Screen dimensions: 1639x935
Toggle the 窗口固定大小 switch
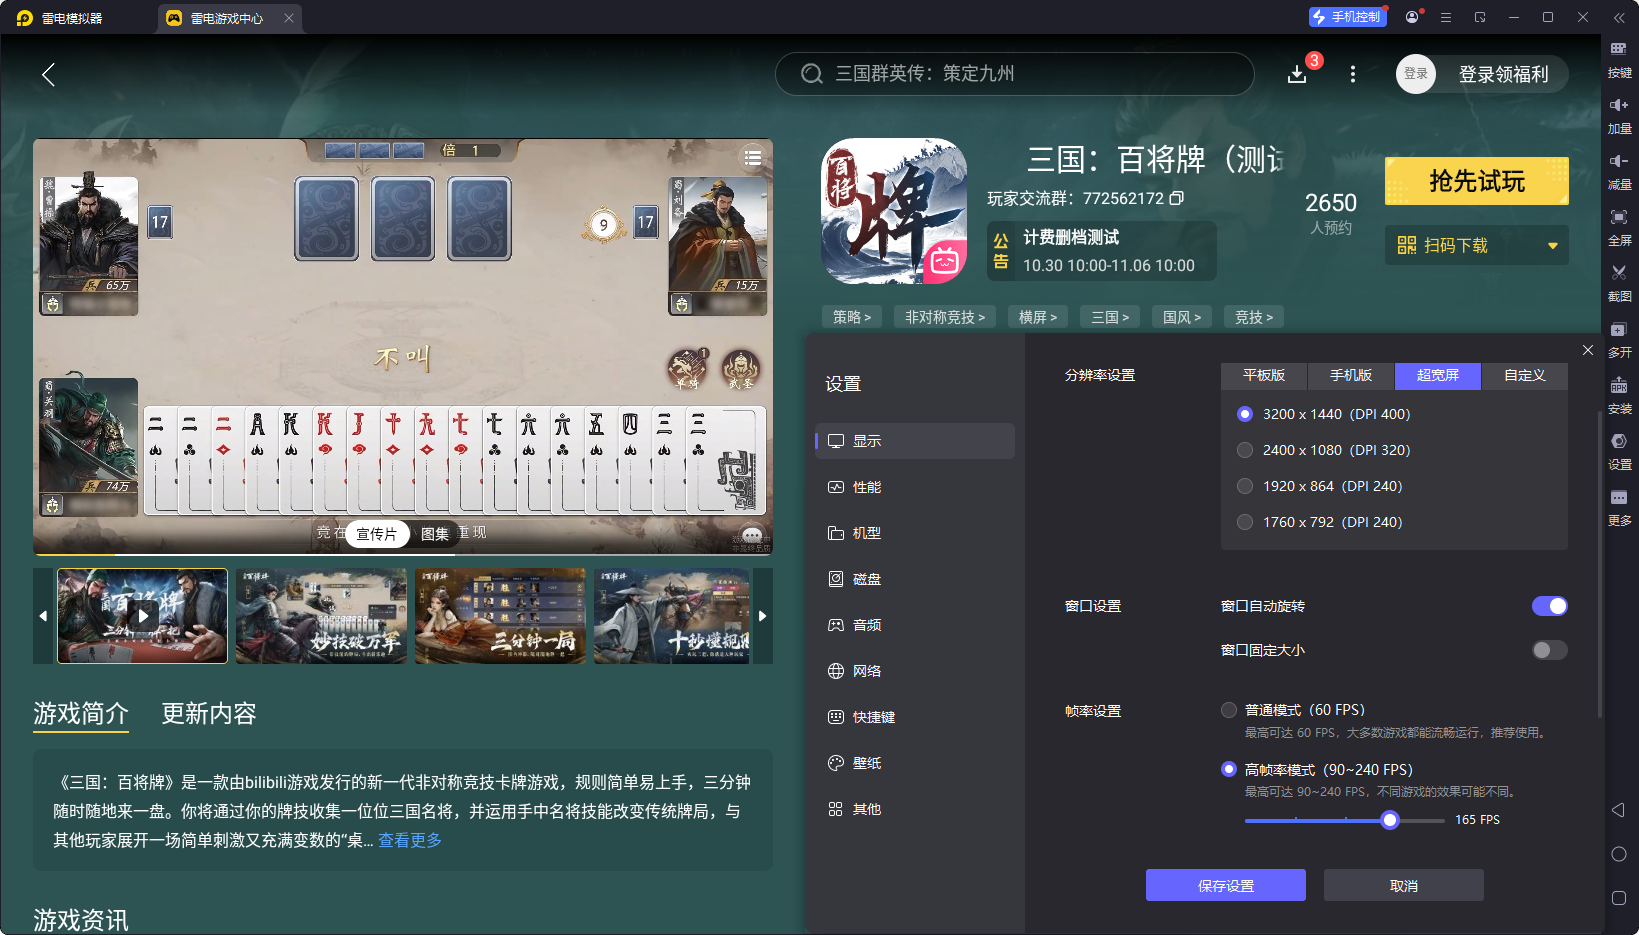click(x=1550, y=650)
